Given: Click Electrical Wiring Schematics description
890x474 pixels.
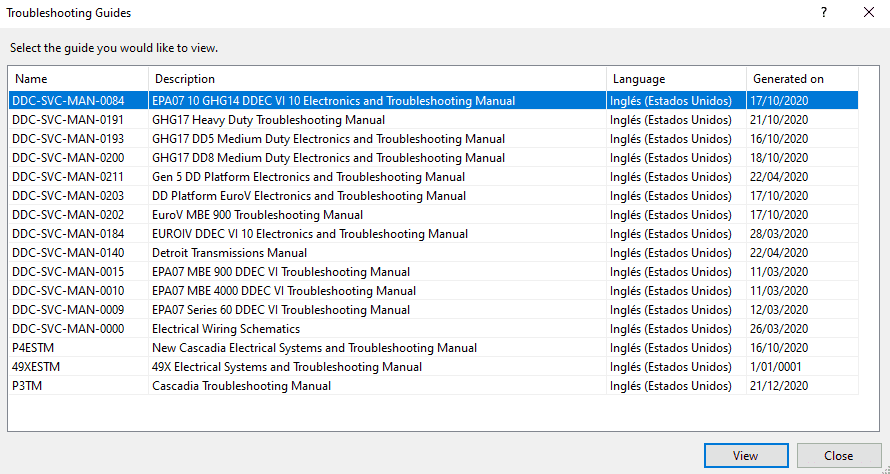Looking at the screenshot, I should click(226, 329).
